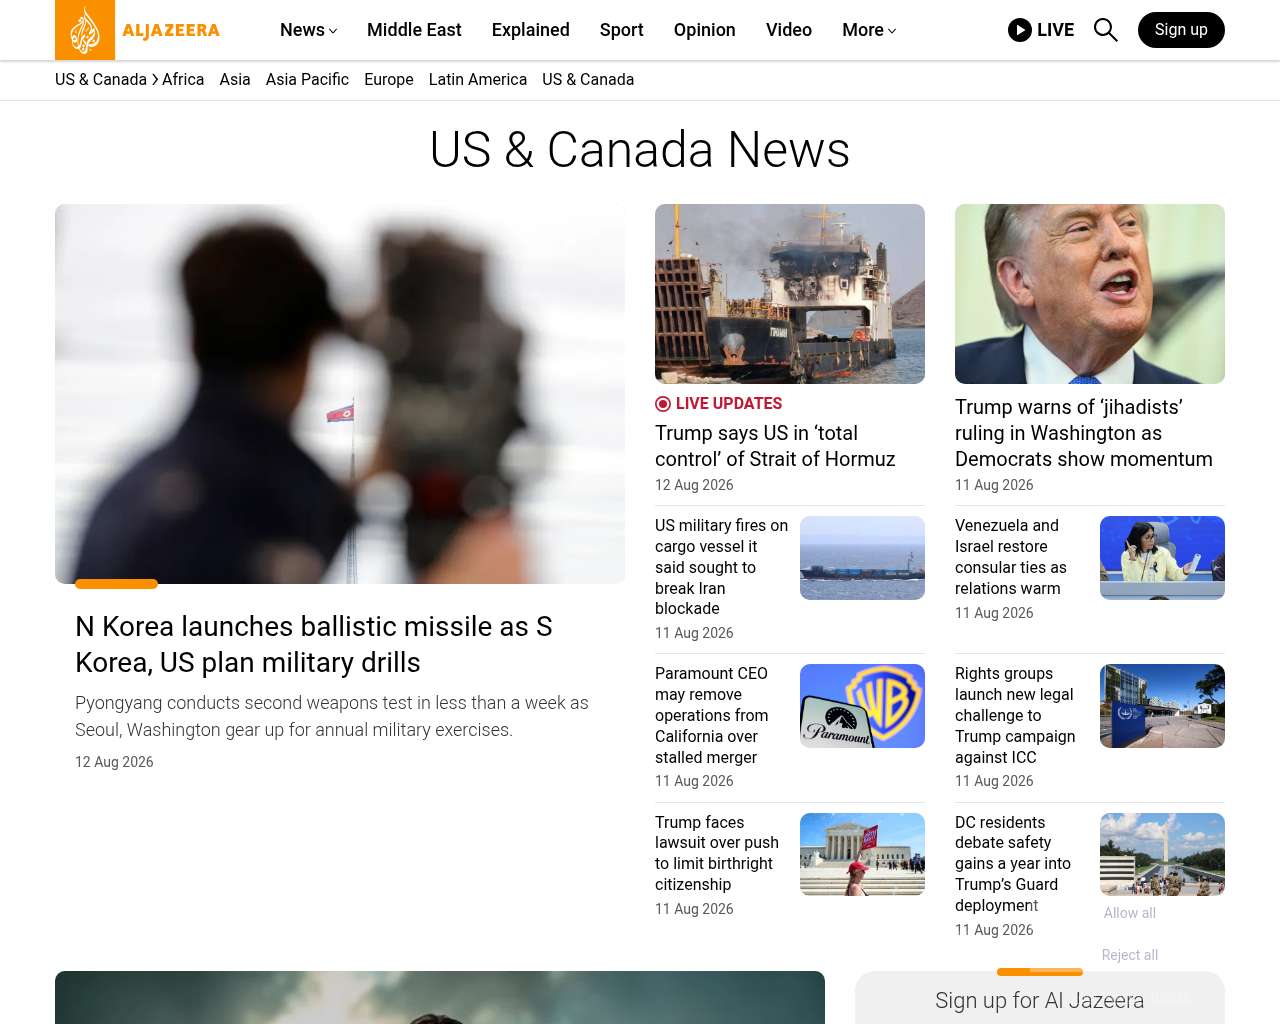The width and height of the screenshot is (1280, 1024).
Task: Click the Sign up button
Action: coord(1181,30)
